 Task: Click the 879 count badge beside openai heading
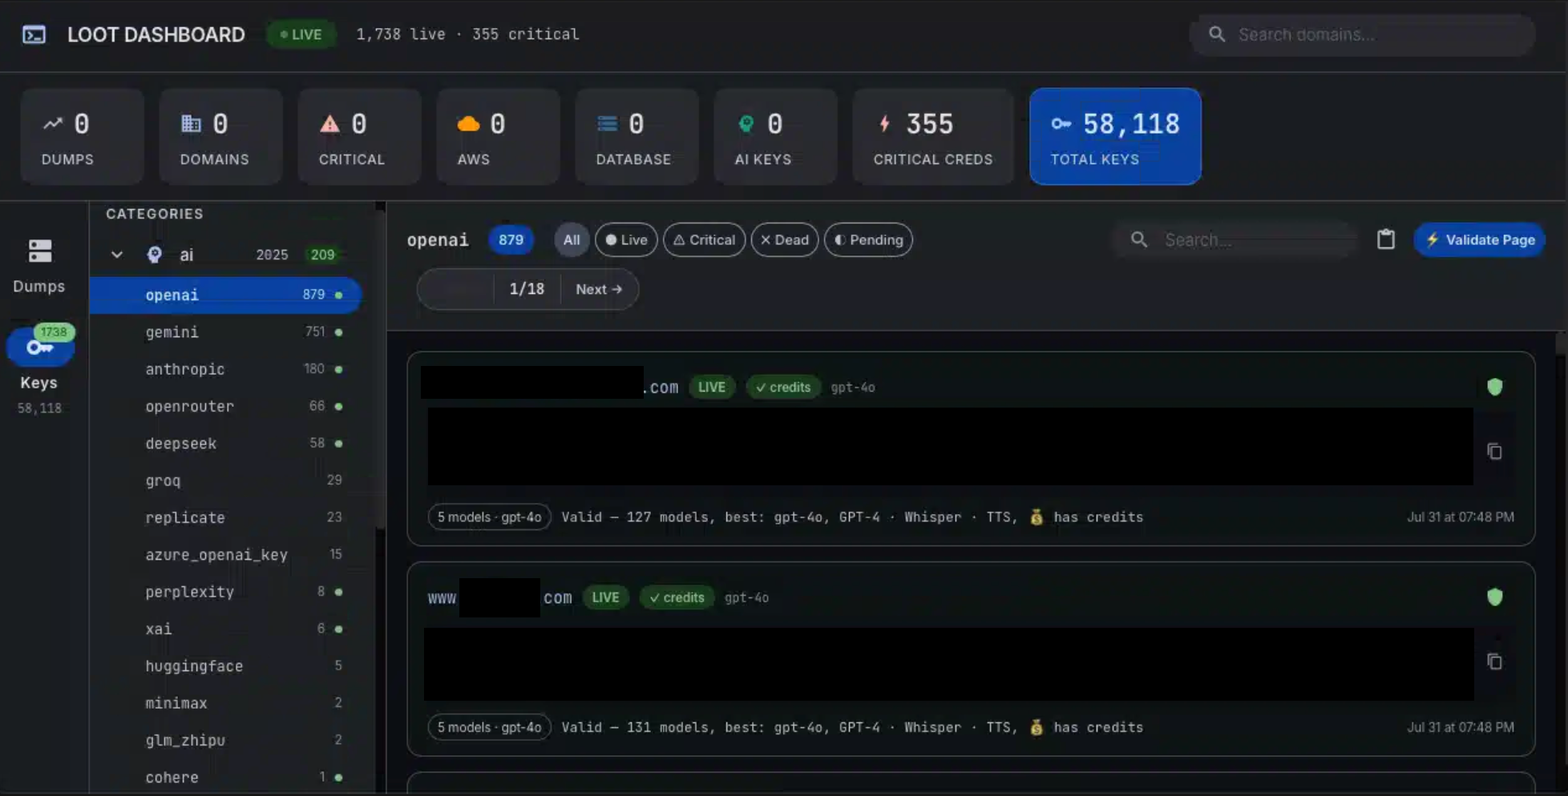(511, 240)
